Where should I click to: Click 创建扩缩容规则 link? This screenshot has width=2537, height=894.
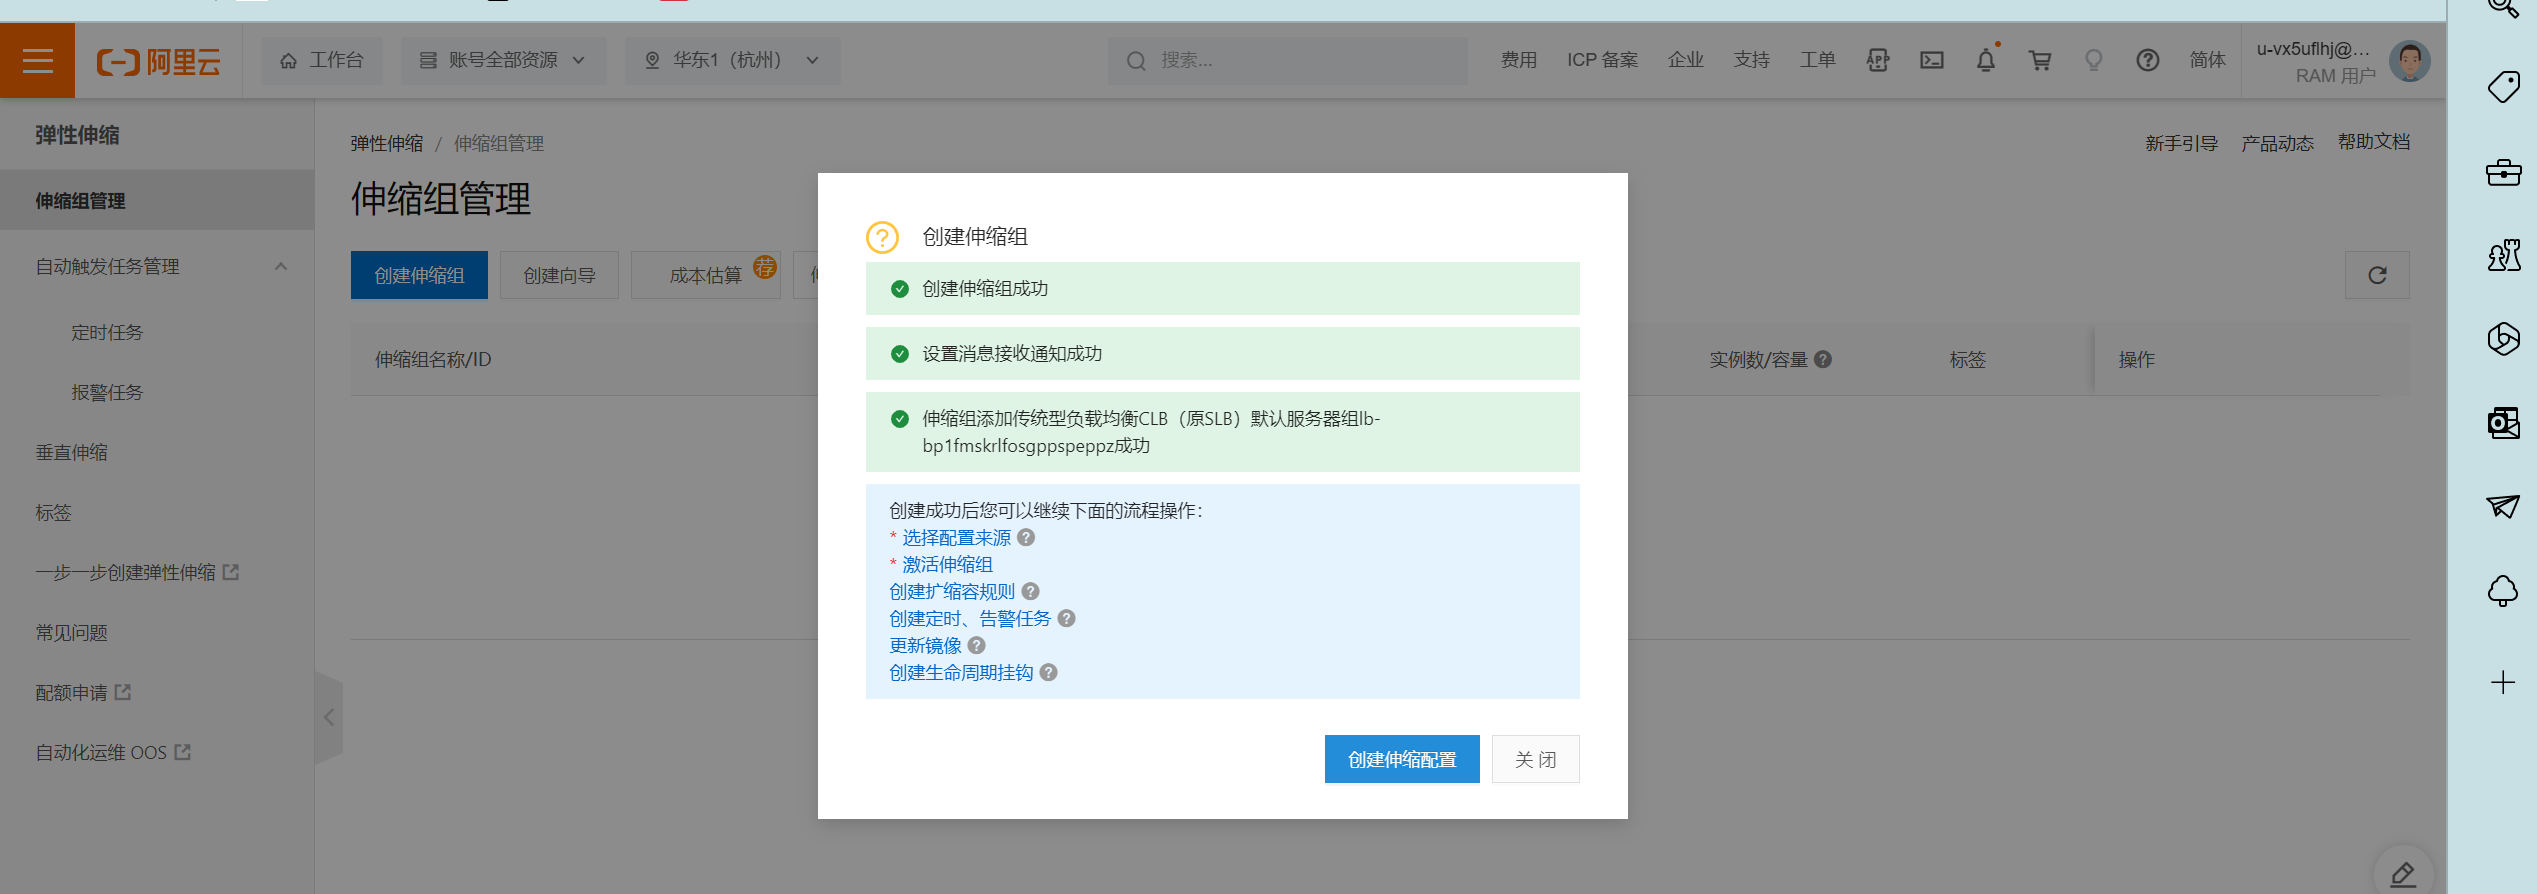[952, 591]
